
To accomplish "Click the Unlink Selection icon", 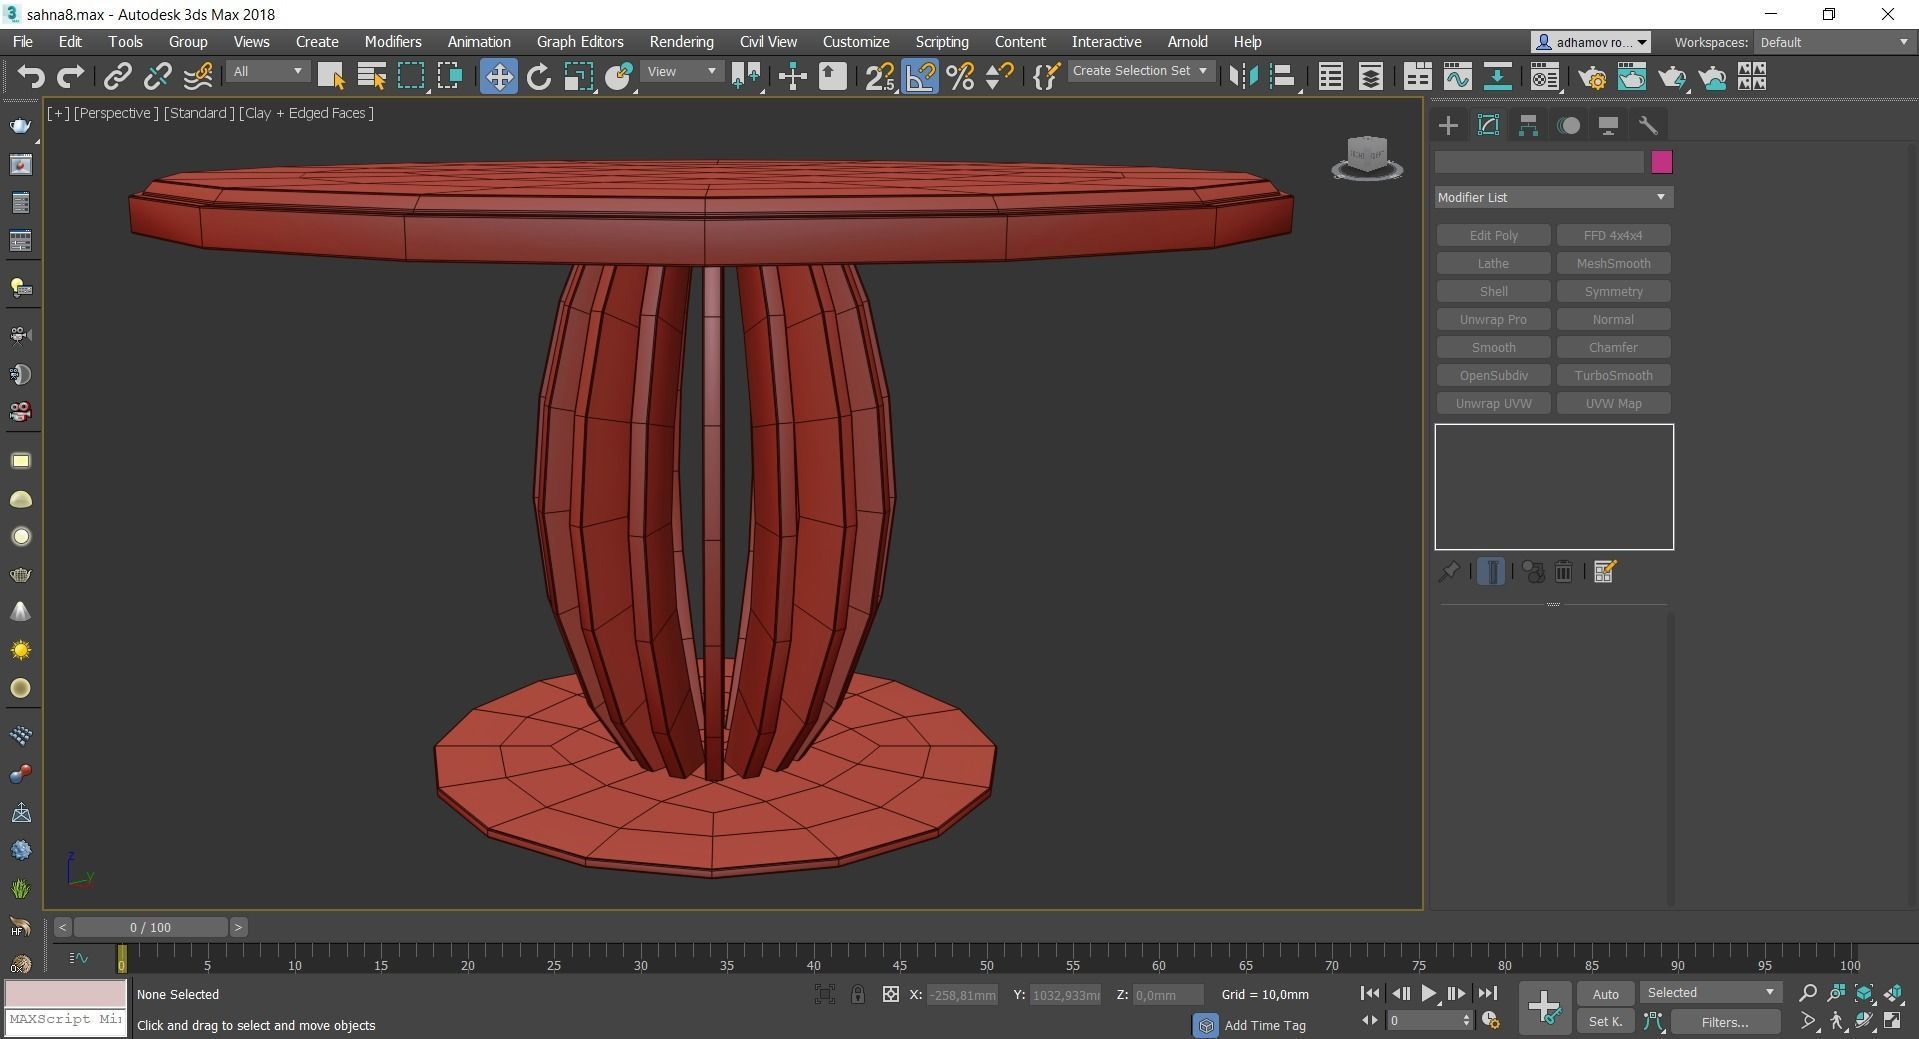I will (x=157, y=76).
